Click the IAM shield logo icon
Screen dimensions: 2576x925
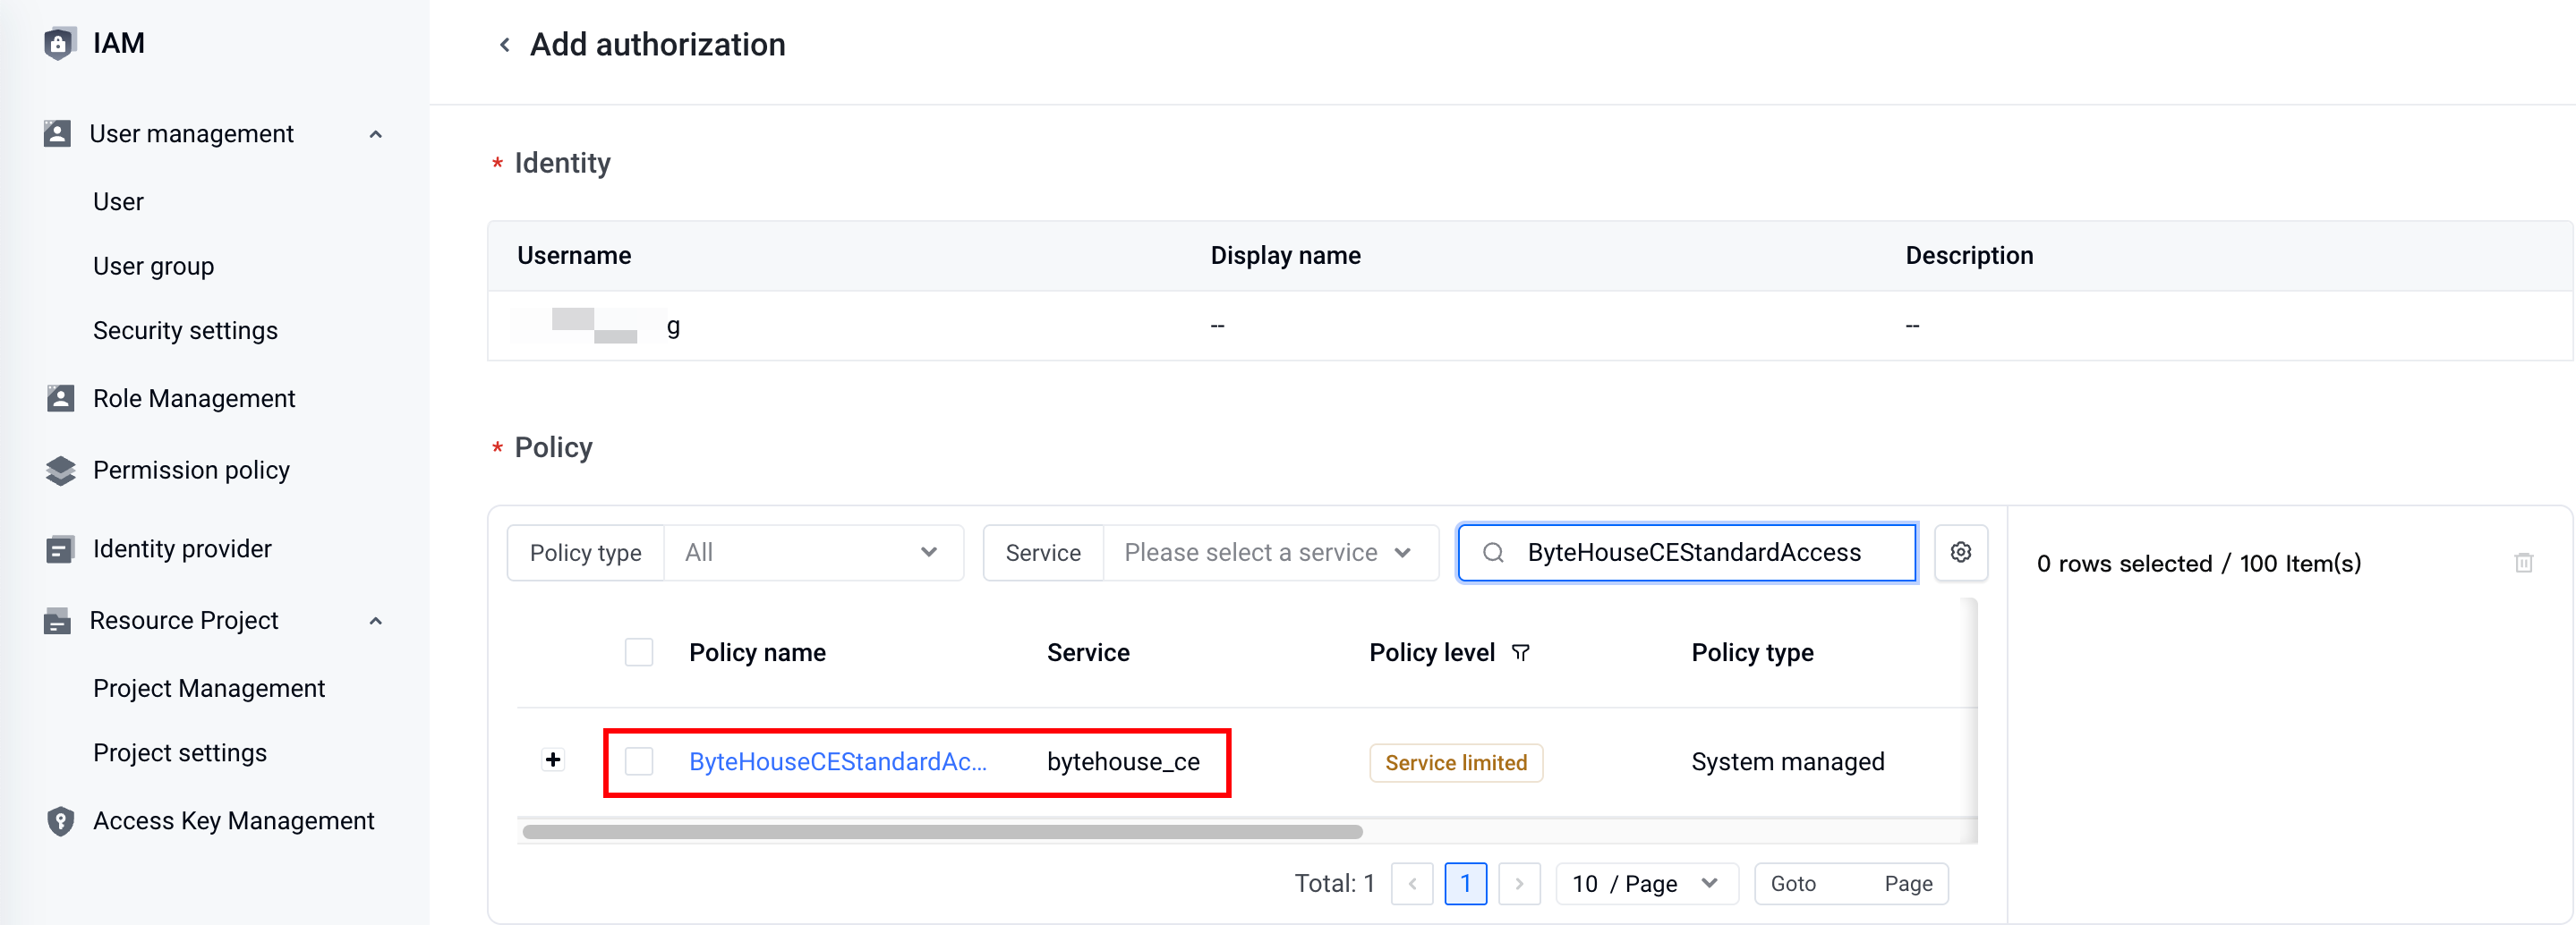pyautogui.click(x=60, y=43)
